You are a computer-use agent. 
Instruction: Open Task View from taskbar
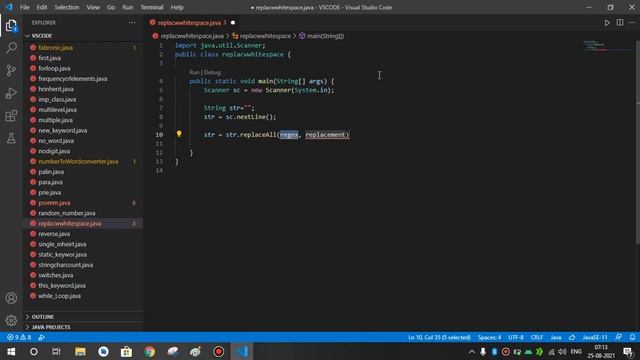point(56,351)
